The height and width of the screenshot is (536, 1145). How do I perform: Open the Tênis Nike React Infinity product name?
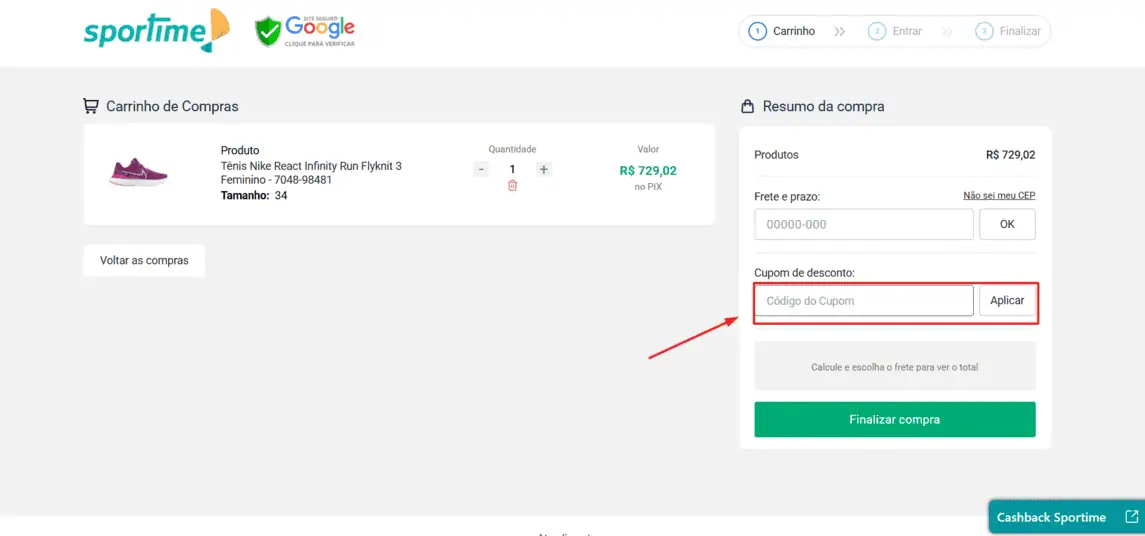tap(311, 173)
